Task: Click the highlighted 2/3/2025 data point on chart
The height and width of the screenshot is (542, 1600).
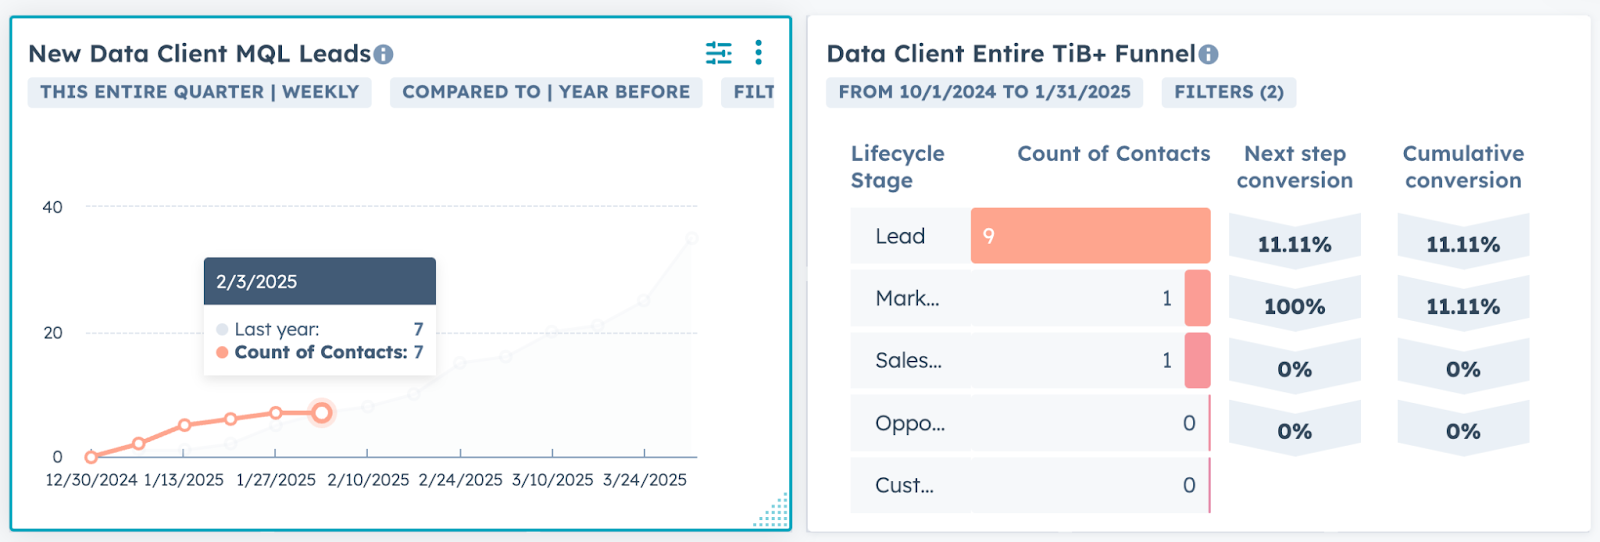Action: pyautogui.click(x=321, y=413)
